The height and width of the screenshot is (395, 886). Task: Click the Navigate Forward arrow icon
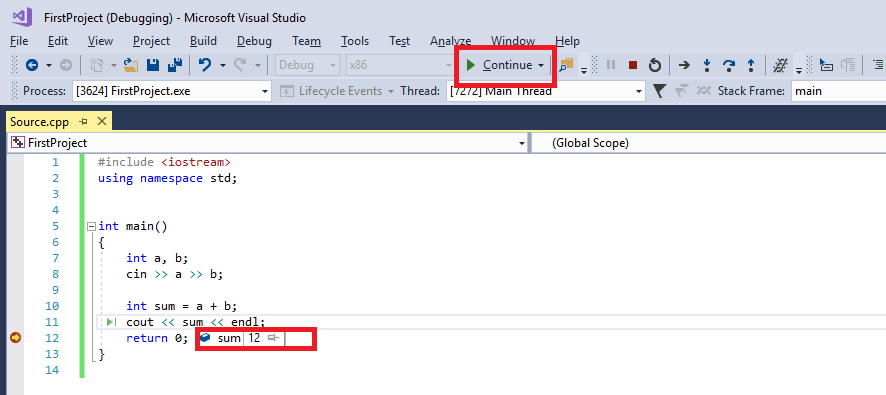pos(66,66)
